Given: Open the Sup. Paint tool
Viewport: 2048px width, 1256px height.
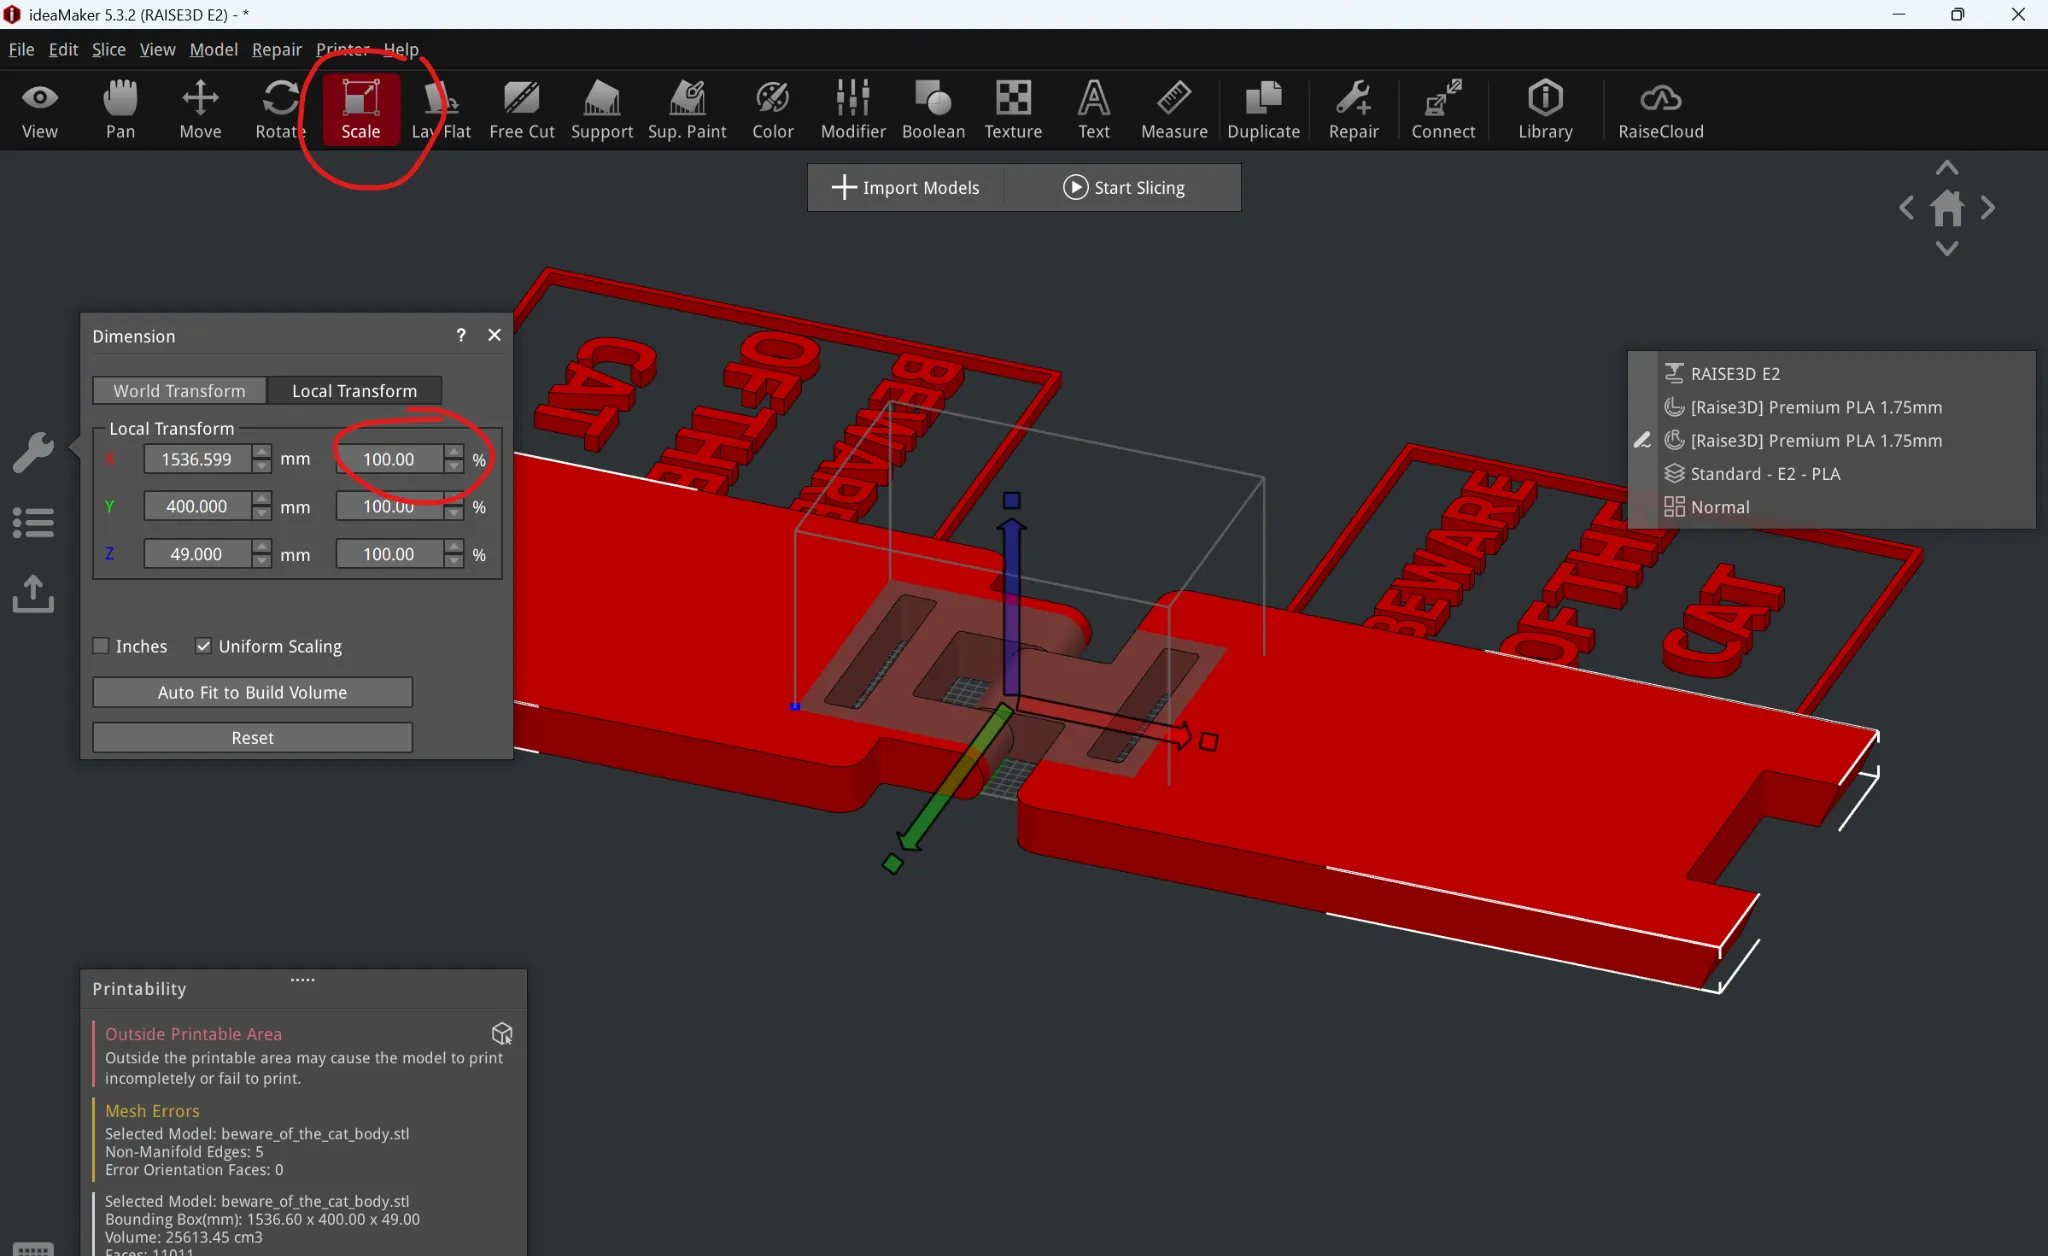Looking at the screenshot, I should pos(687,110).
